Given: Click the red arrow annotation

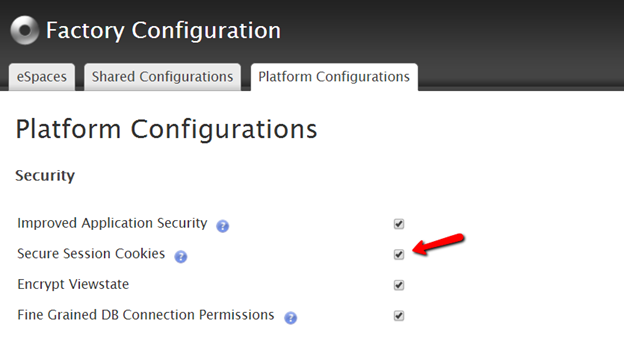Looking at the screenshot, I should 438,244.
